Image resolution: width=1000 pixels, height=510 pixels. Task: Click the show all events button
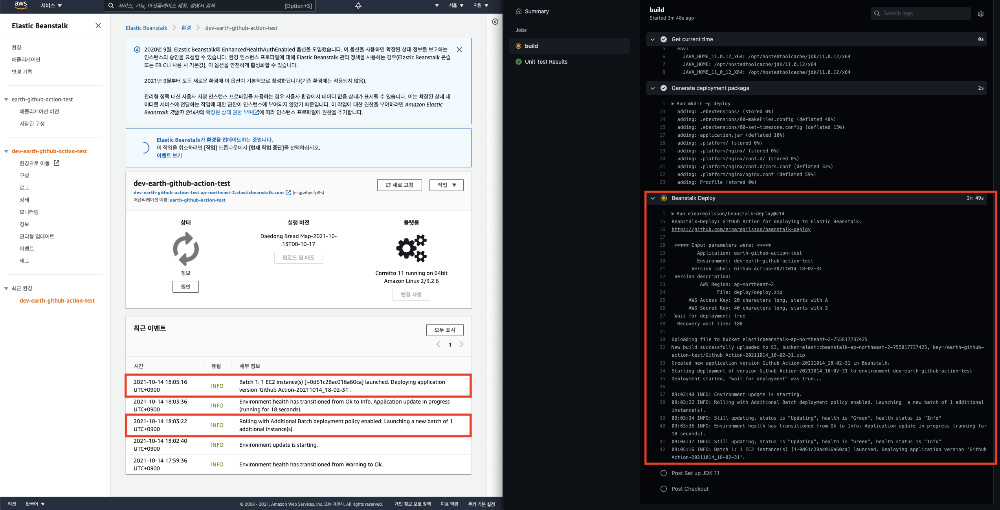pos(445,330)
